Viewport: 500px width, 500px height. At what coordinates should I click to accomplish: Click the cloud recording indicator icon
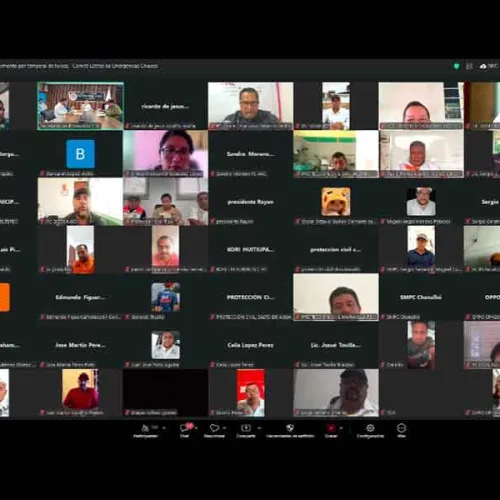[x=483, y=66]
